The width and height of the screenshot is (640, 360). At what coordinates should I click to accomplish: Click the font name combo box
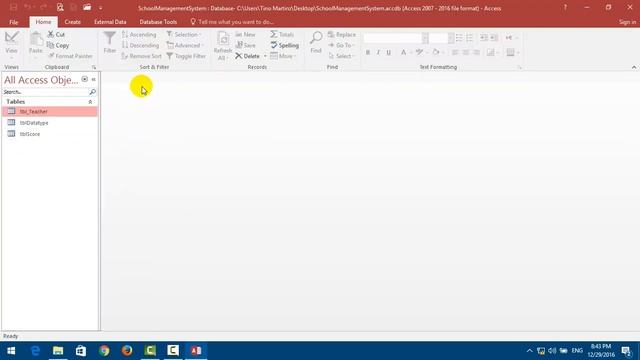pos(396,38)
